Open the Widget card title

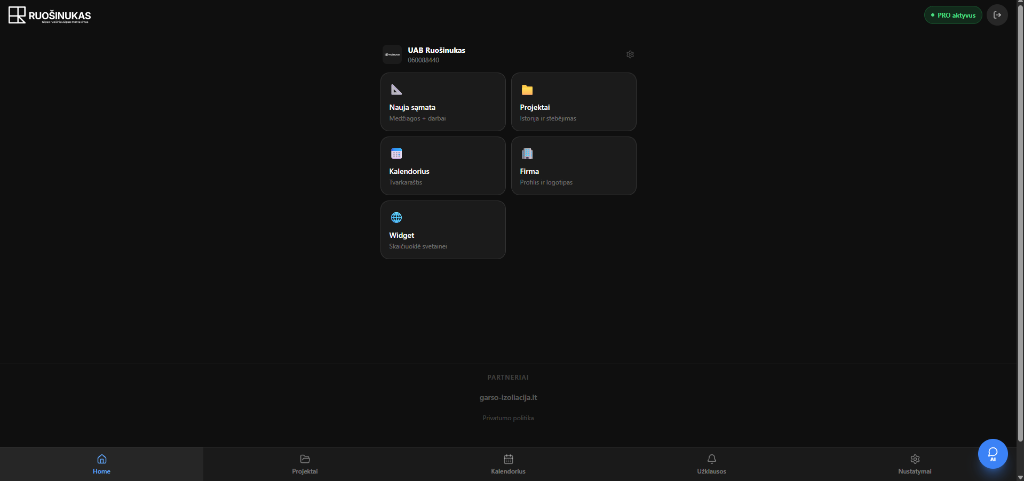pyautogui.click(x=402, y=235)
